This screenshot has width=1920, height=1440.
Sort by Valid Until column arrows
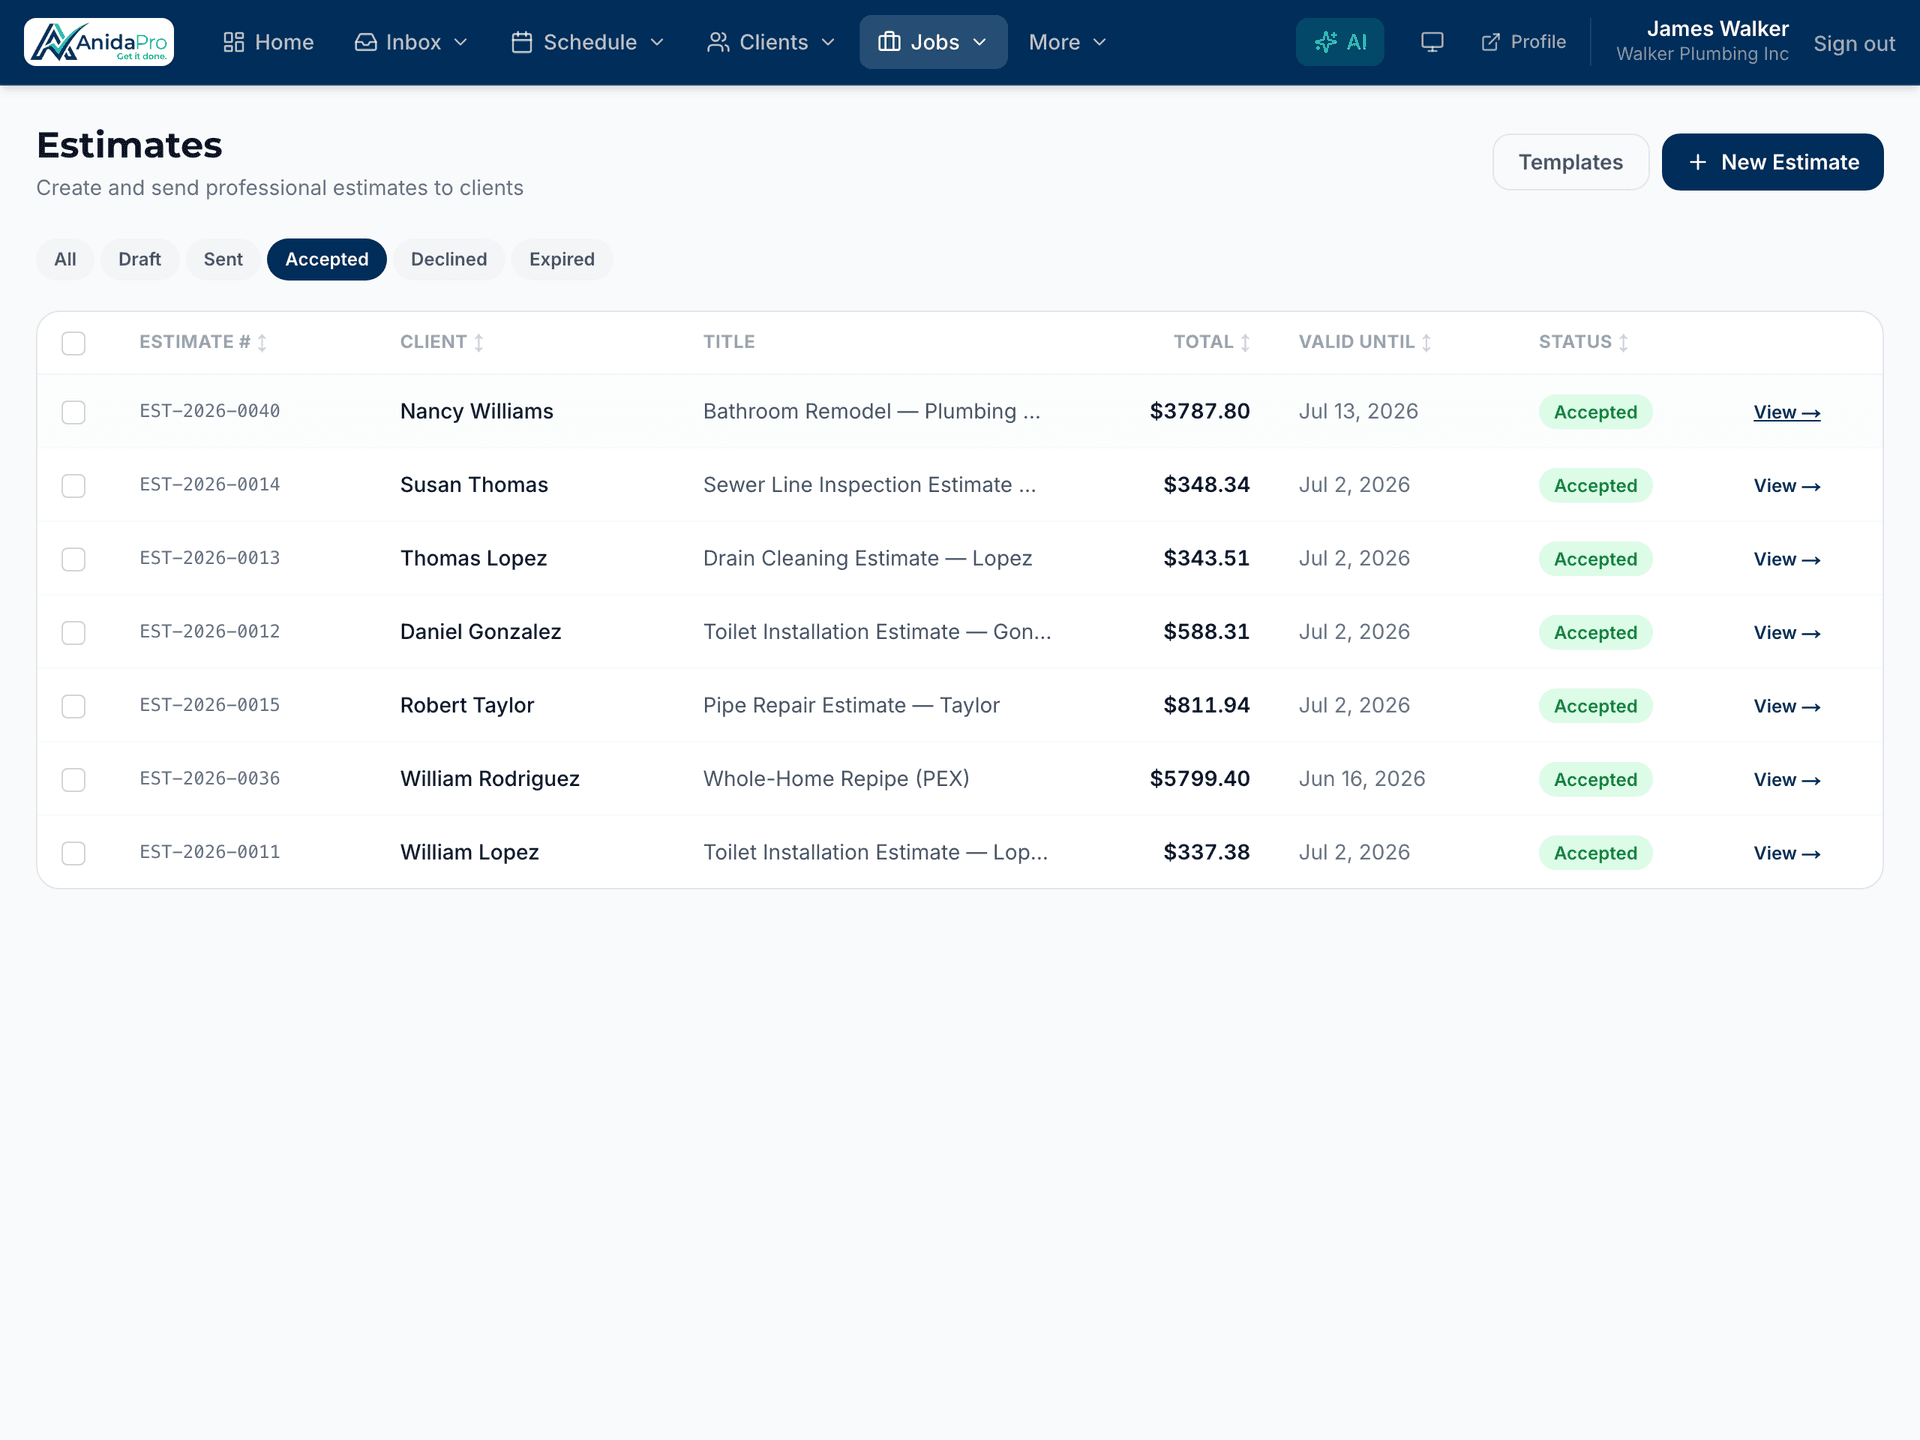1426,343
